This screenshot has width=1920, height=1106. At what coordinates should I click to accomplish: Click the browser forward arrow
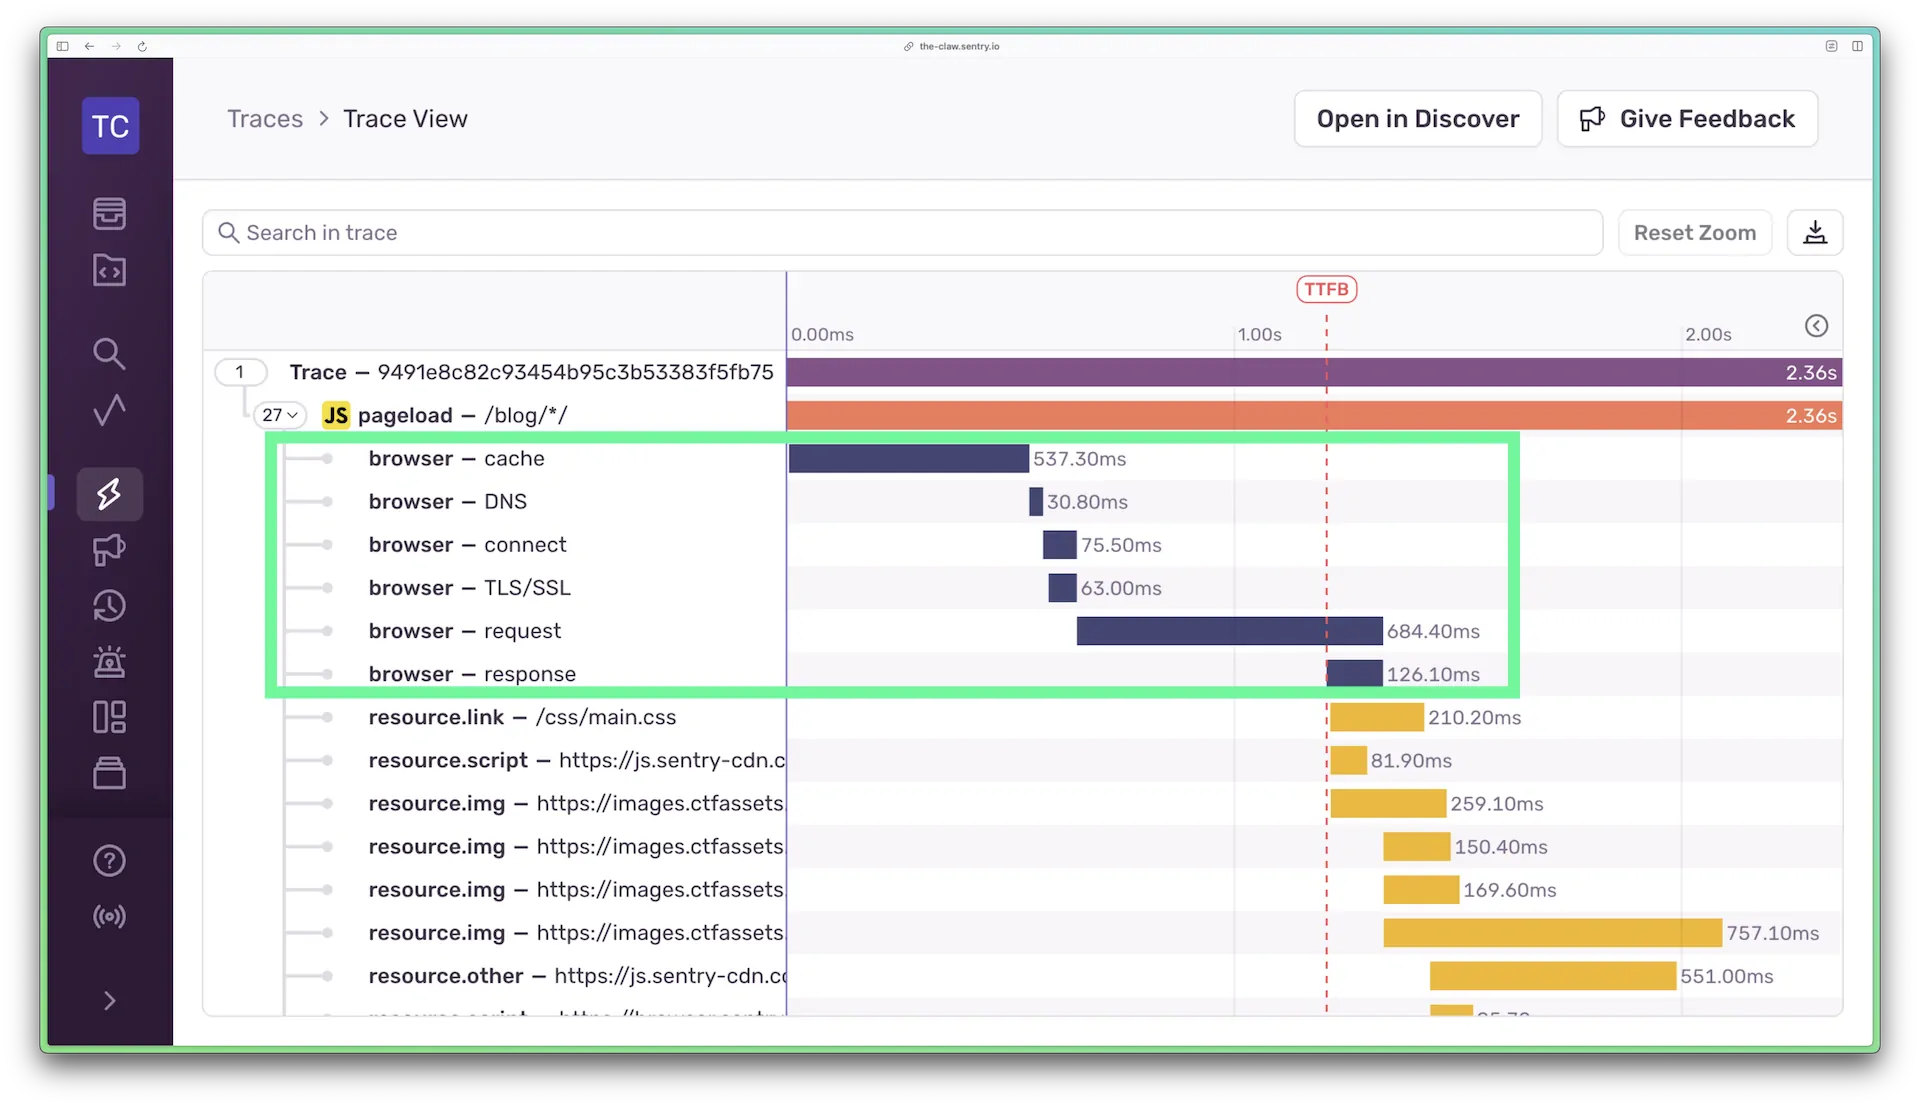[x=116, y=46]
